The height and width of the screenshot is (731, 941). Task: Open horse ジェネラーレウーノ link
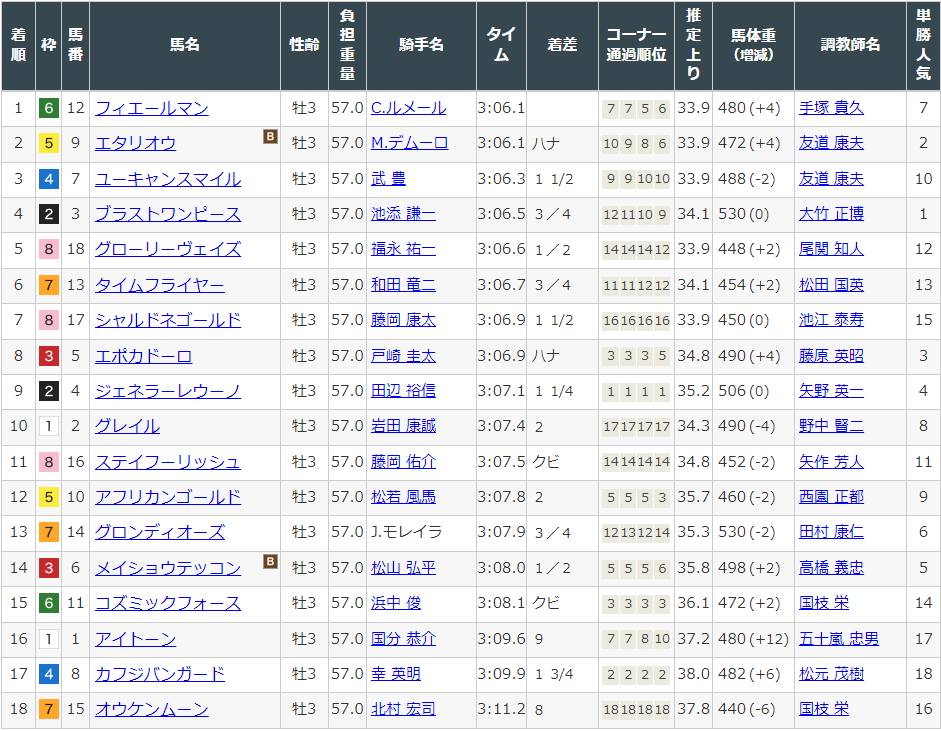click(168, 391)
